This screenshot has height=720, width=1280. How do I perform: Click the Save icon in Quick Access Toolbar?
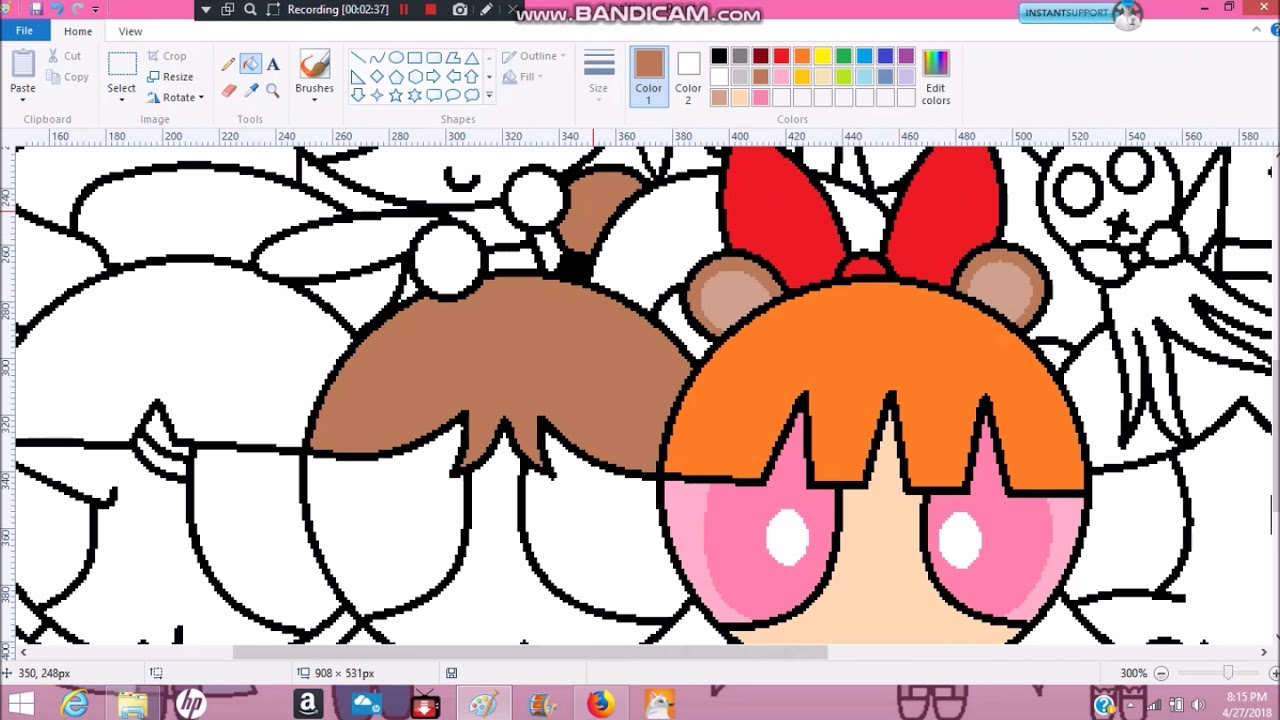pos(36,9)
